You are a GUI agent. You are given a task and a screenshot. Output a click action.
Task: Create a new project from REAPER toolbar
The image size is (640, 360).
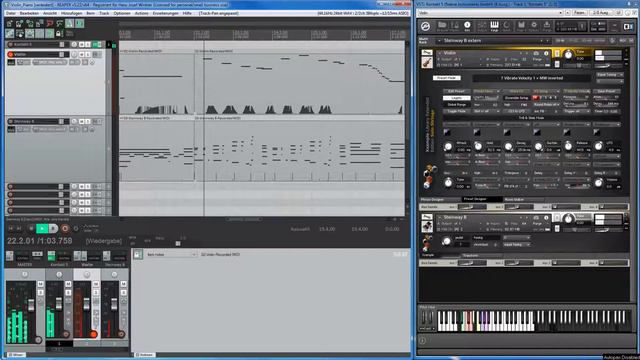(x=10, y=23)
